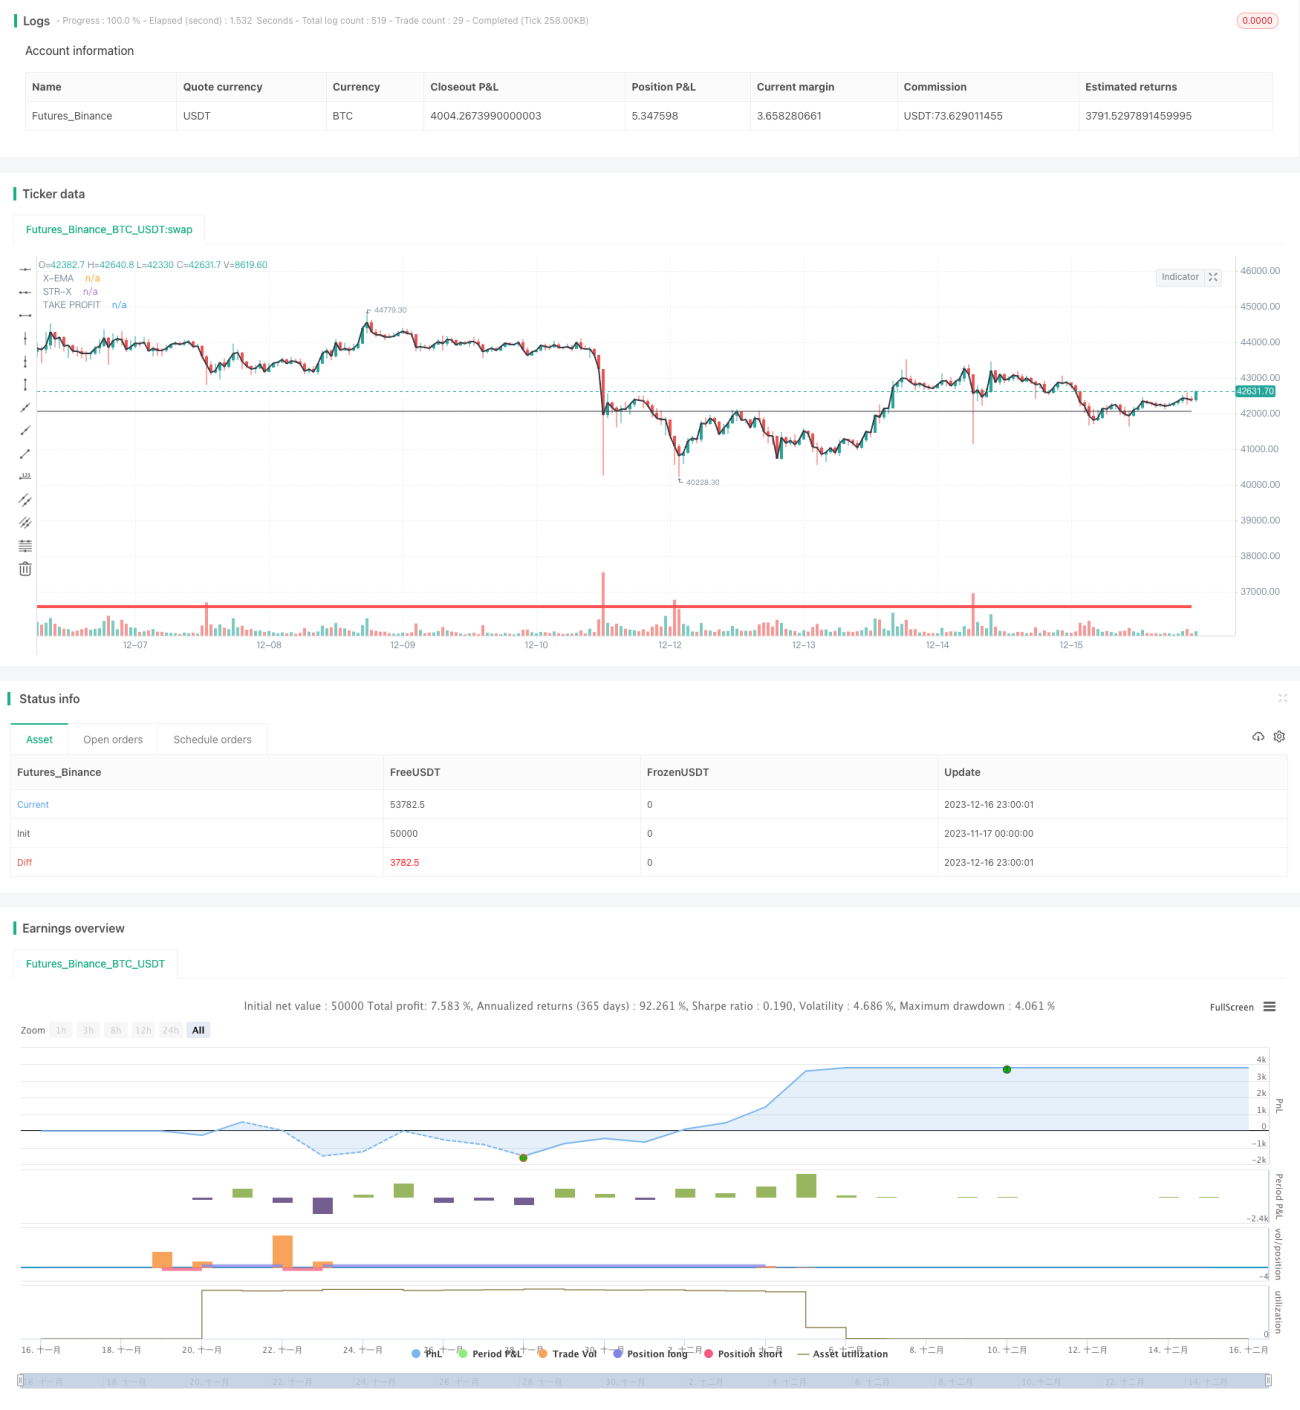Choose the Fibonacci levels drawing tool
Image resolution: width=1300 pixels, height=1410 pixels.
click(x=25, y=546)
